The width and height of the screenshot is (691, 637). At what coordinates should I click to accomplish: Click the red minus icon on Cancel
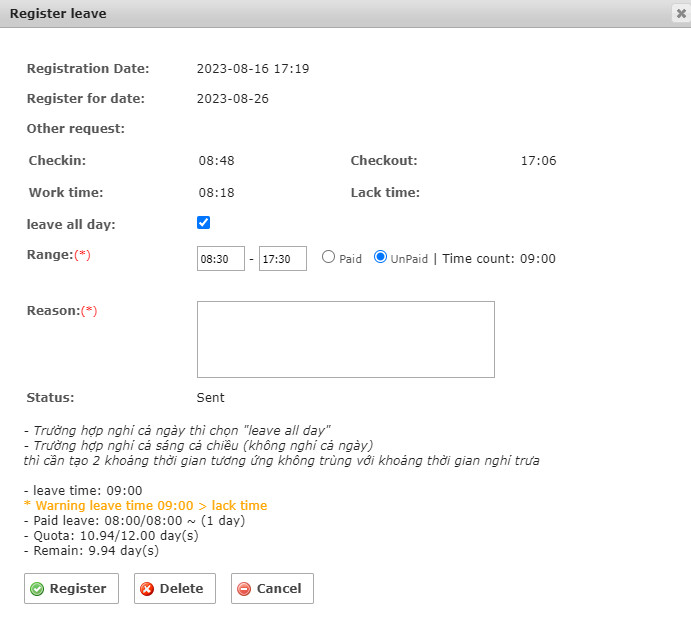(x=244, y=589)
